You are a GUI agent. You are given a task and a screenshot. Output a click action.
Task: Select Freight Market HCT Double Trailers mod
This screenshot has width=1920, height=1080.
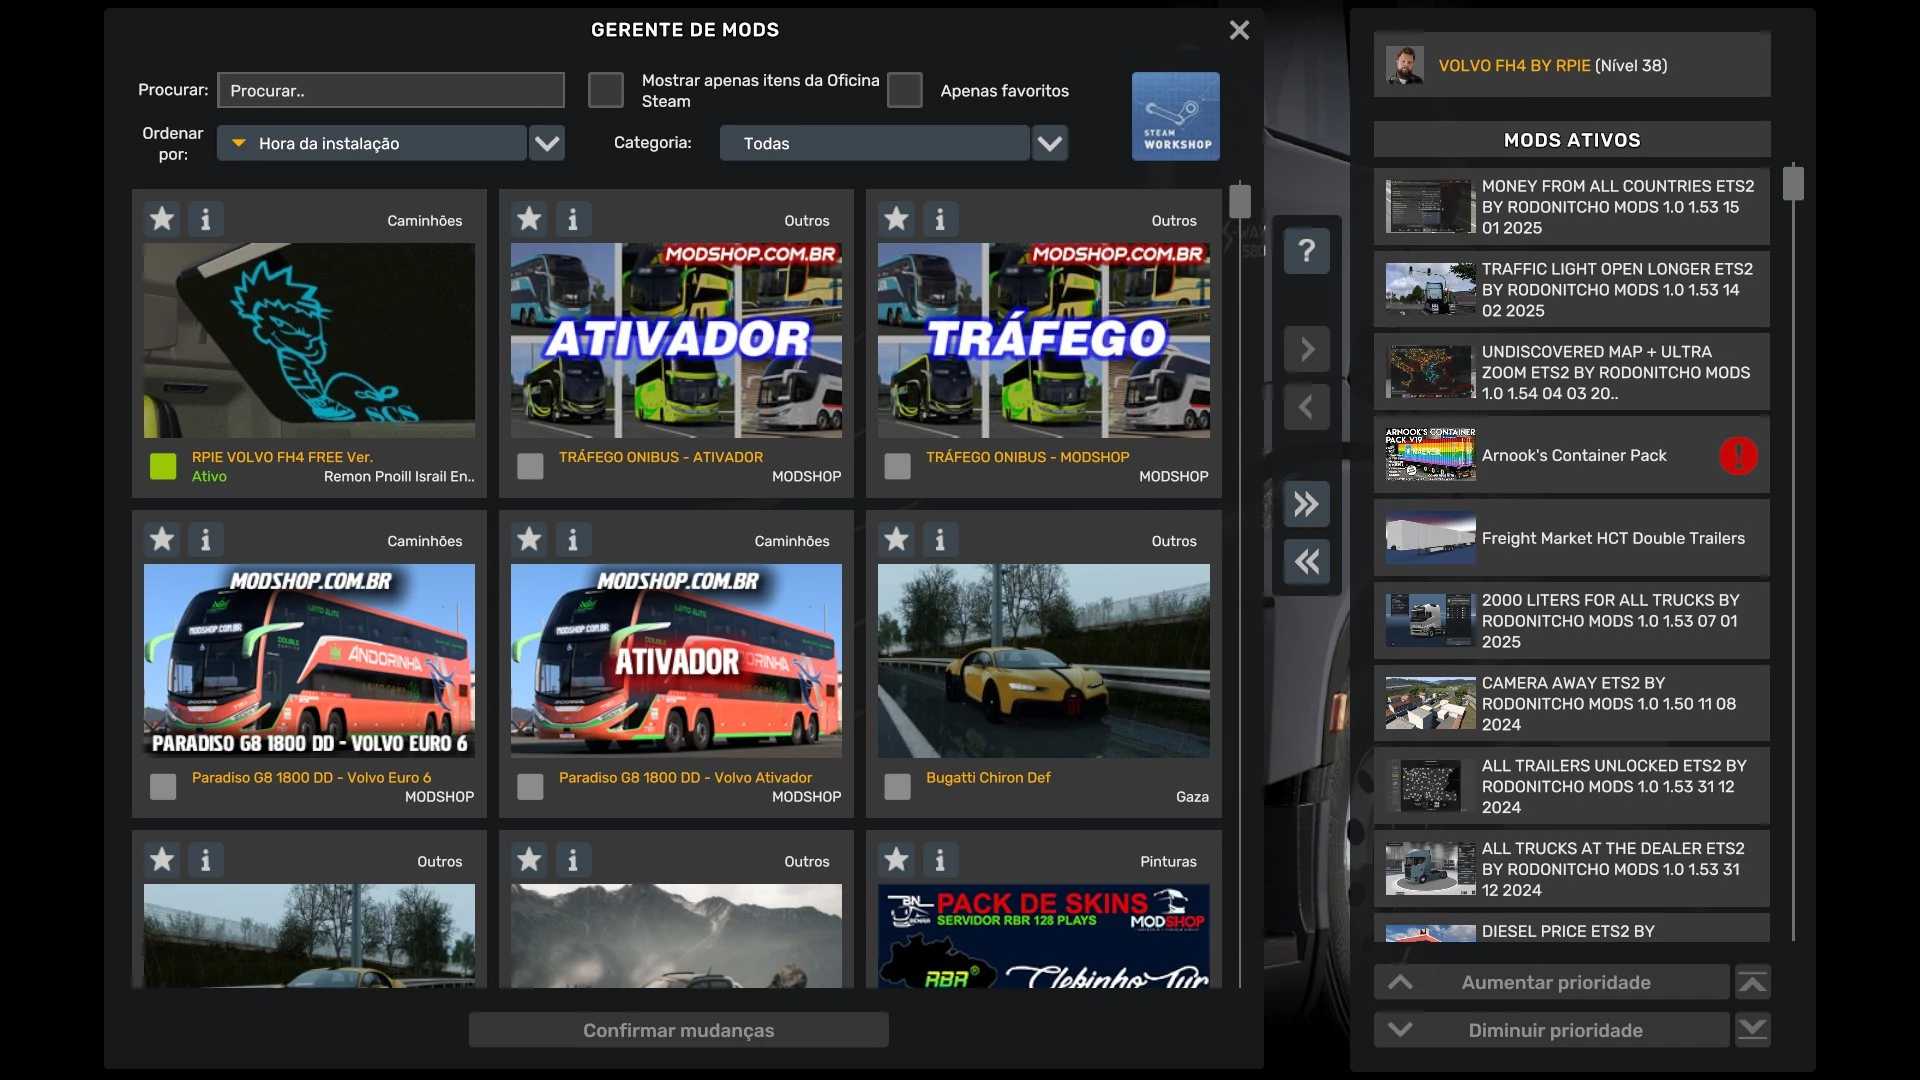1571,538
